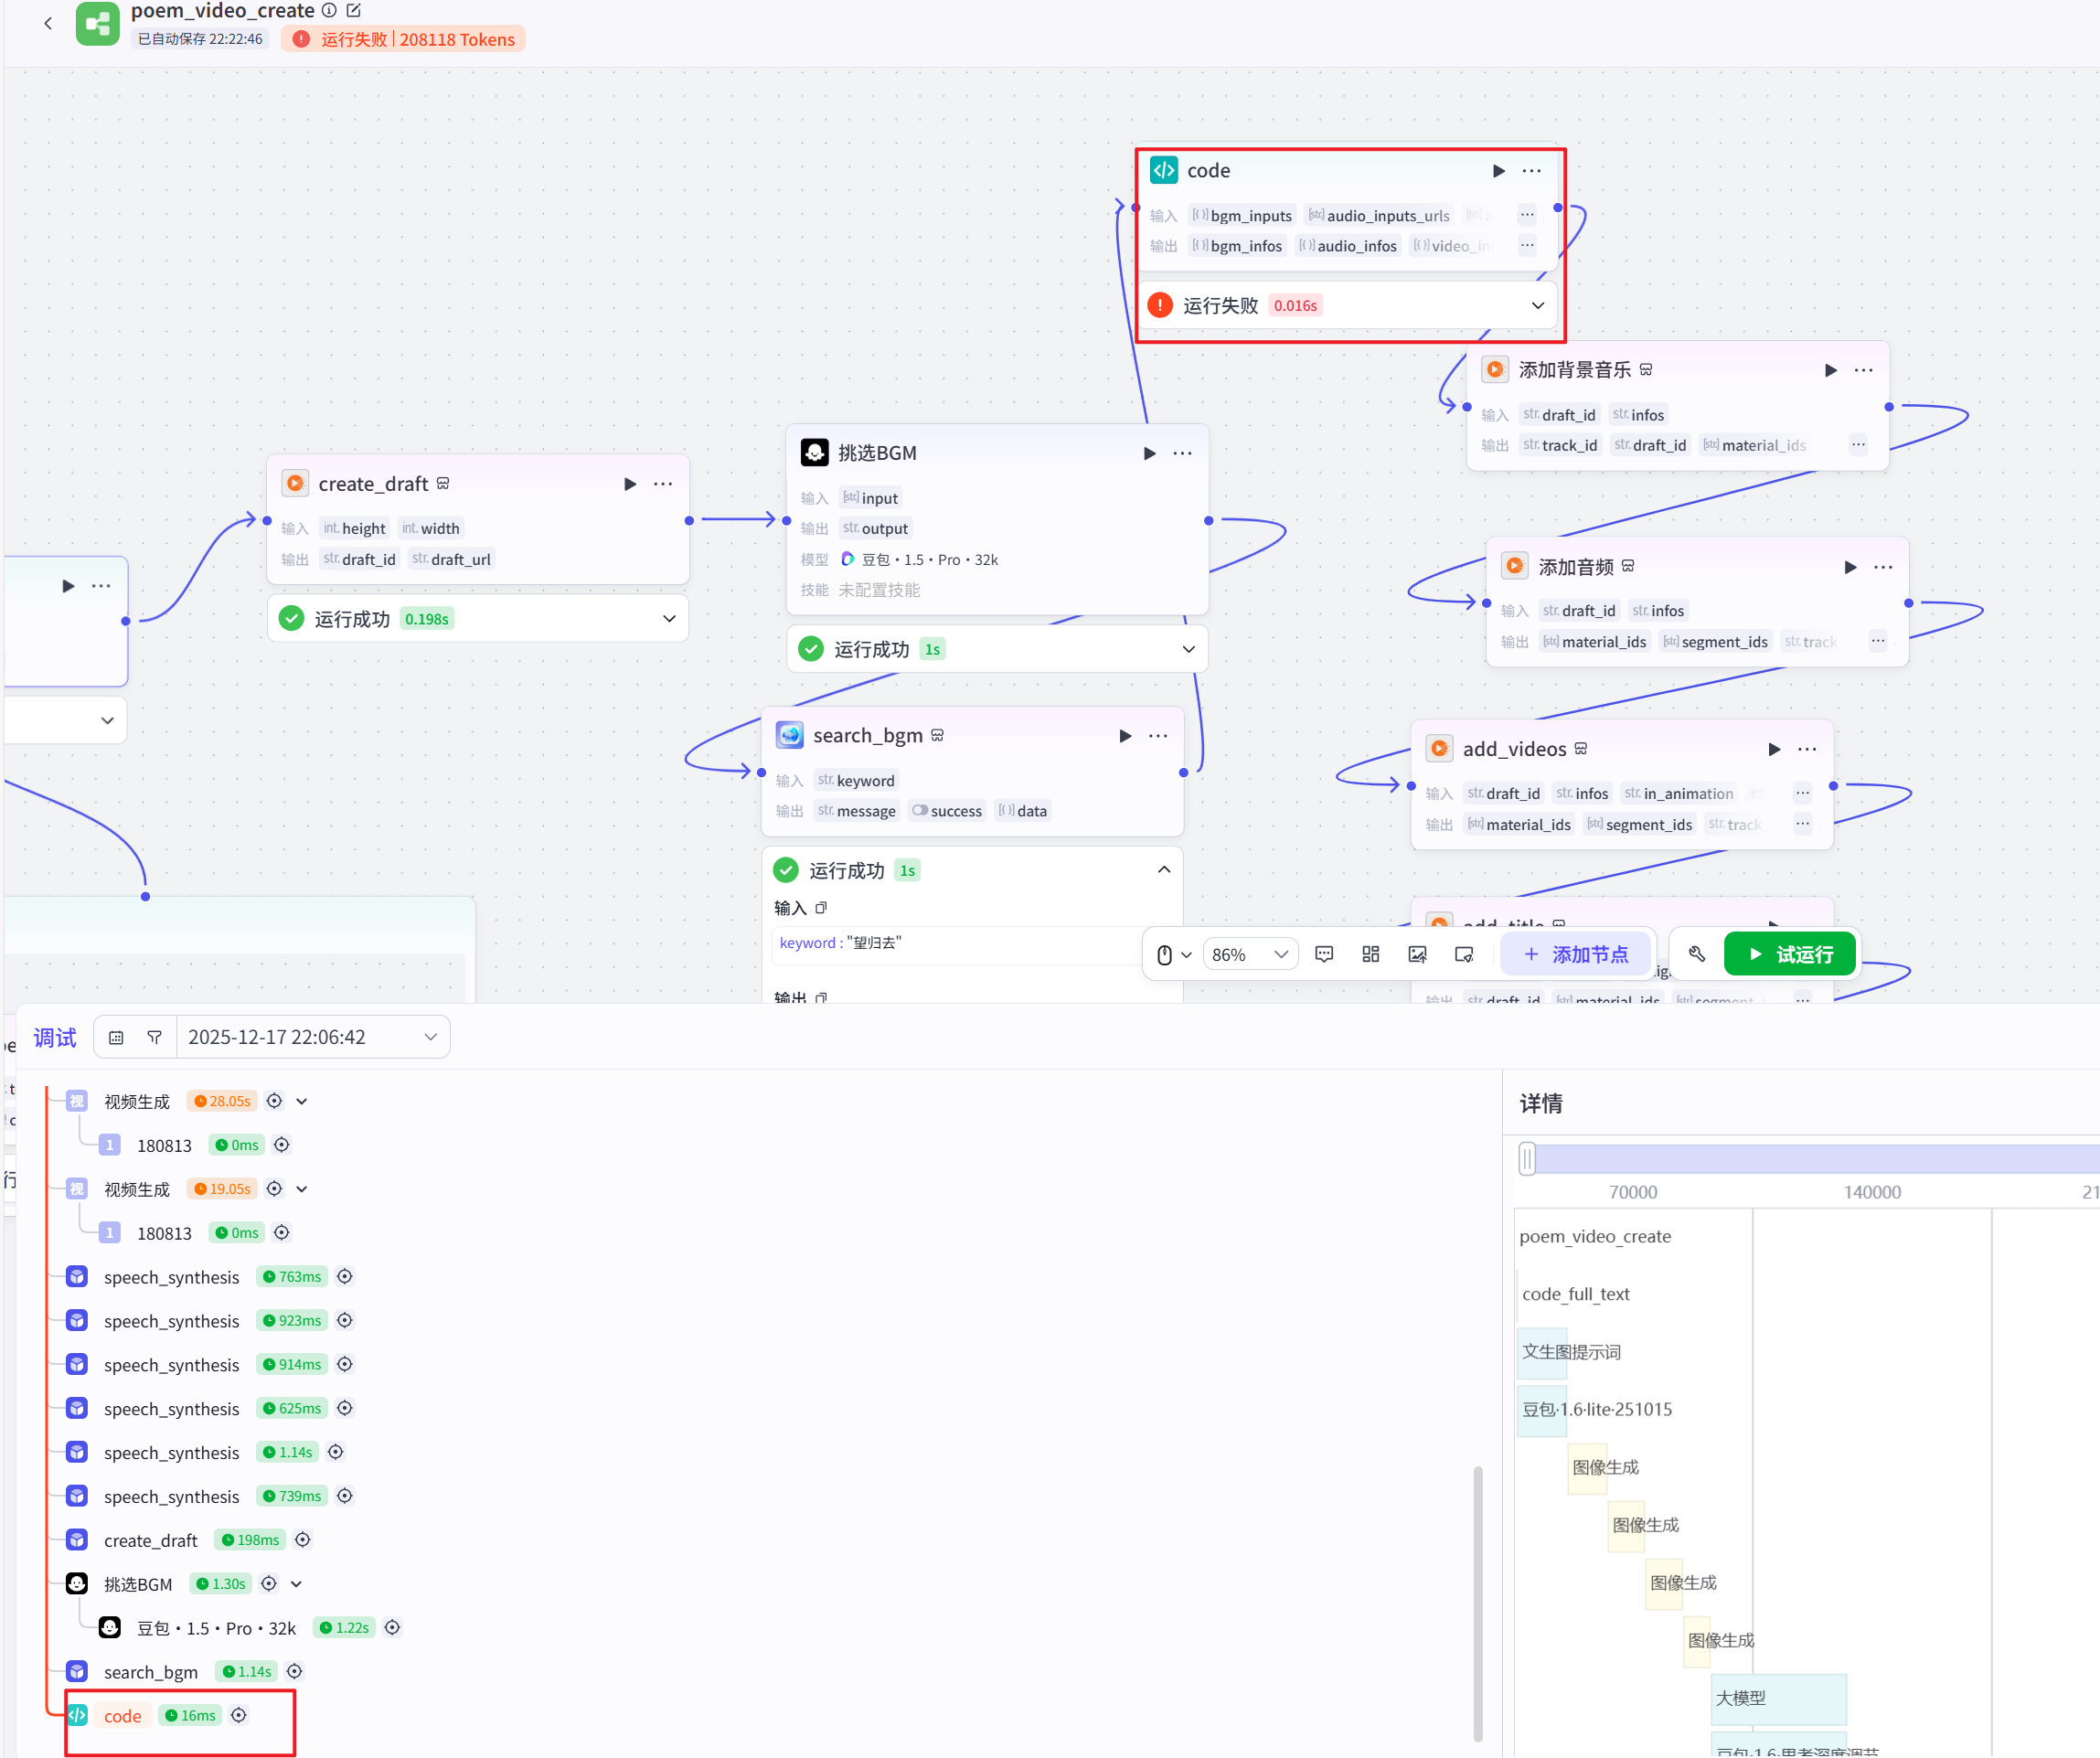Click the filter funnel icon in debug panel

(x=154, y=1037)
